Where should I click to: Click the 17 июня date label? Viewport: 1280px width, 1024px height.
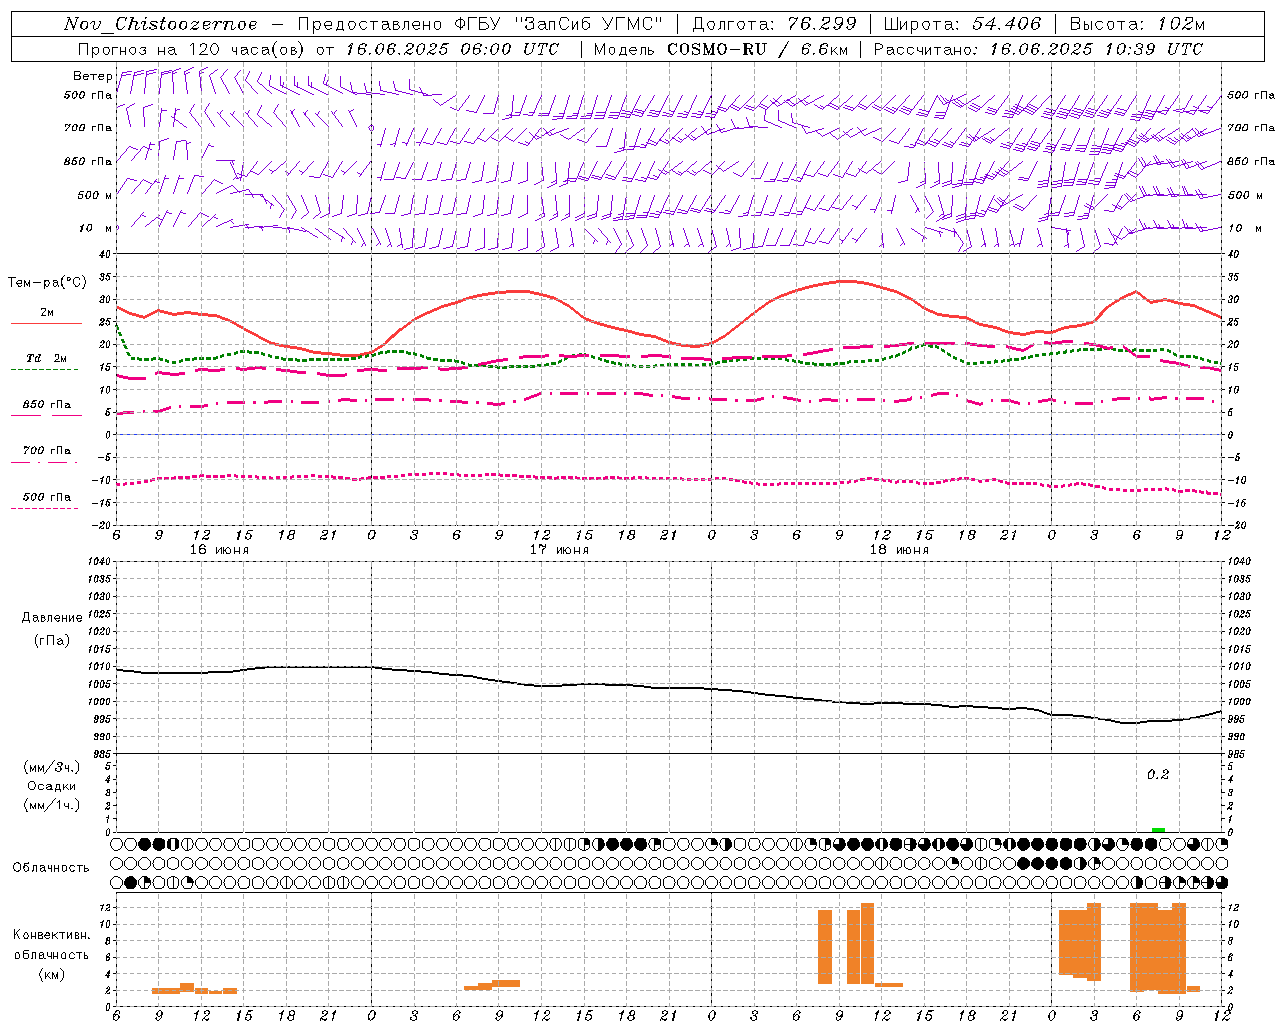pos(559,550)
